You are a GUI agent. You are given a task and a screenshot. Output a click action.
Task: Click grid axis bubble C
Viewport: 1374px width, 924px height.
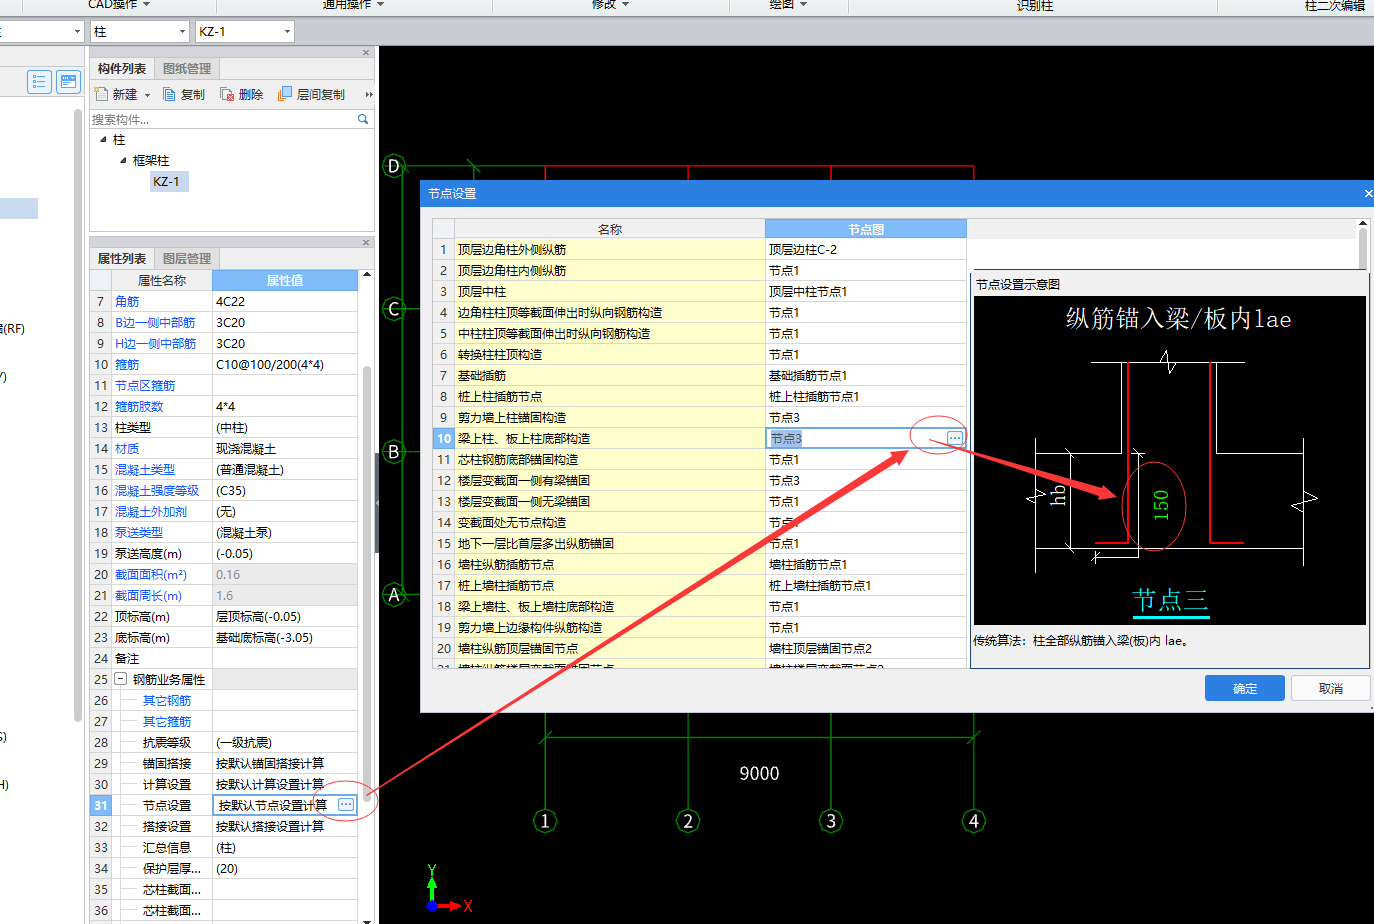[x=394, y=309]
